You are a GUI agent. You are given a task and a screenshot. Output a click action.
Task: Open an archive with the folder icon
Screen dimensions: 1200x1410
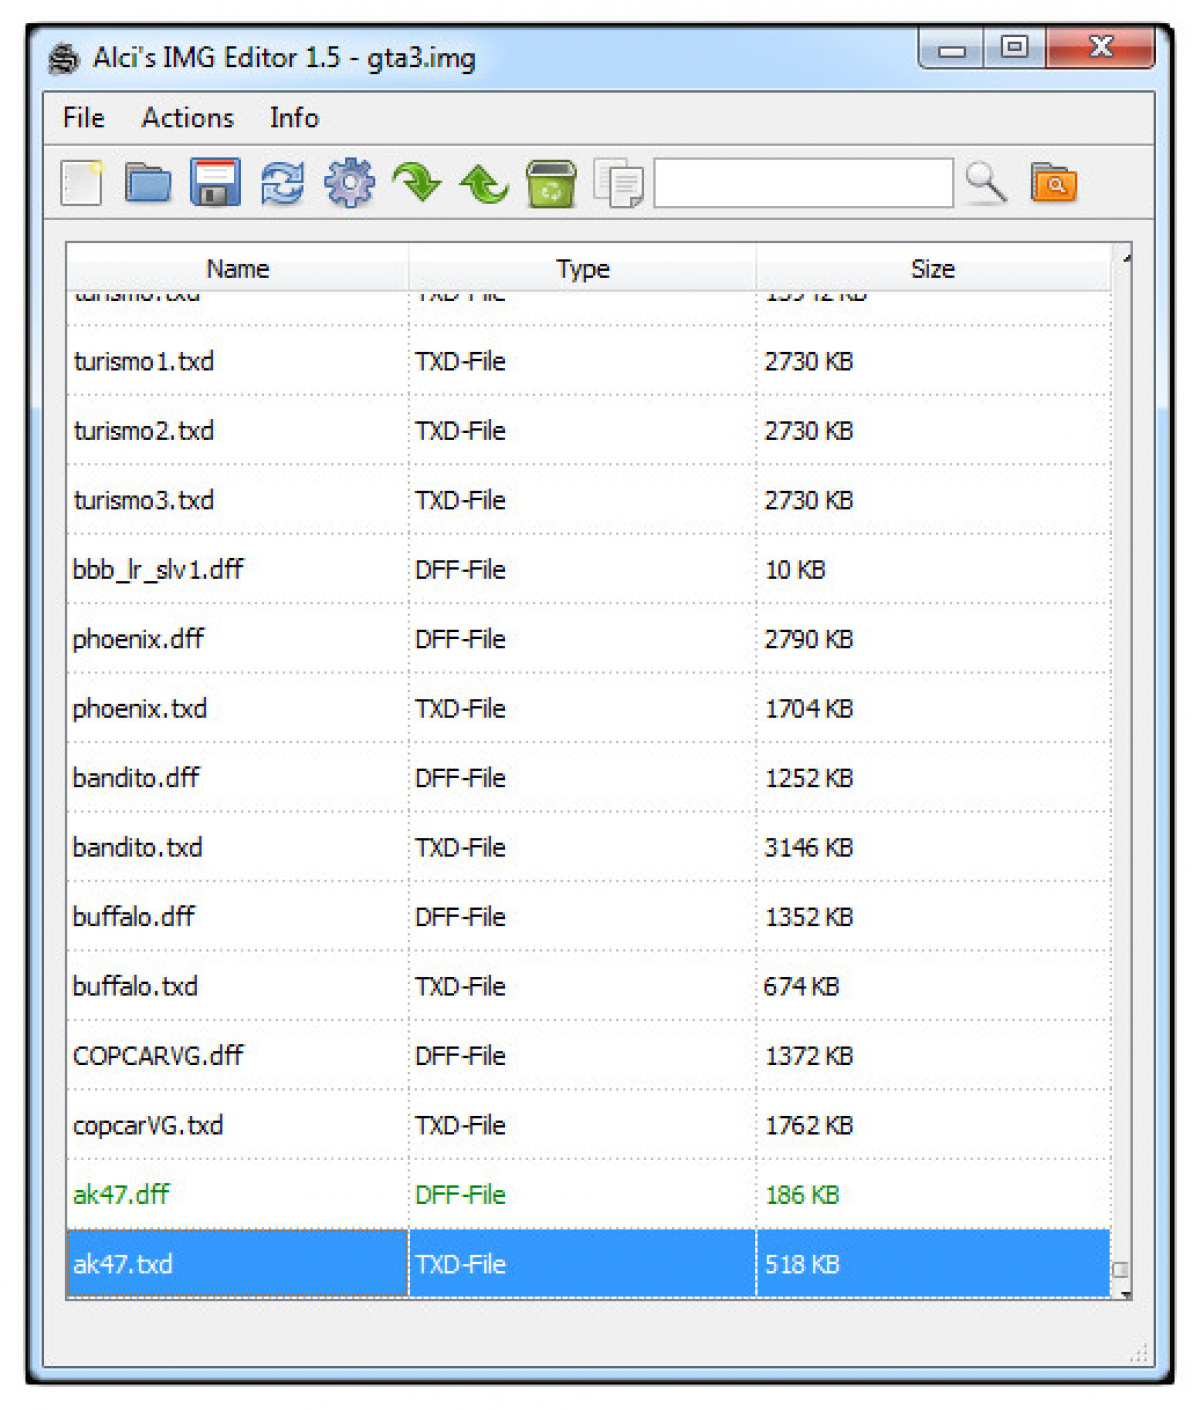click(x=148, y=183)
